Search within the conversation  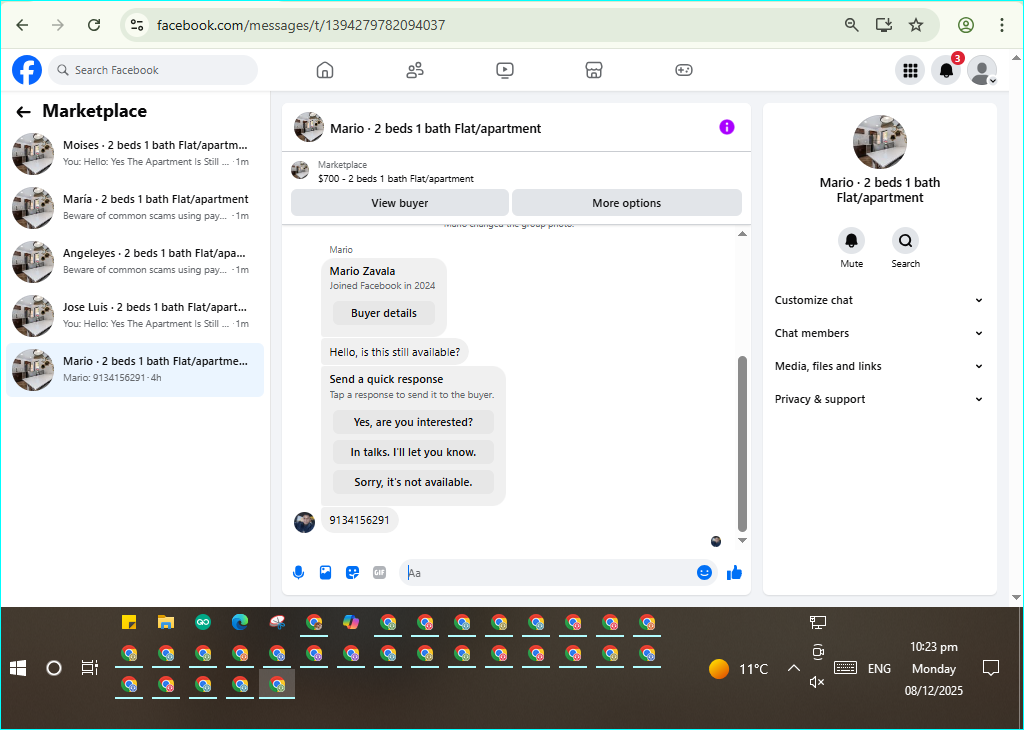pos(905,241)
